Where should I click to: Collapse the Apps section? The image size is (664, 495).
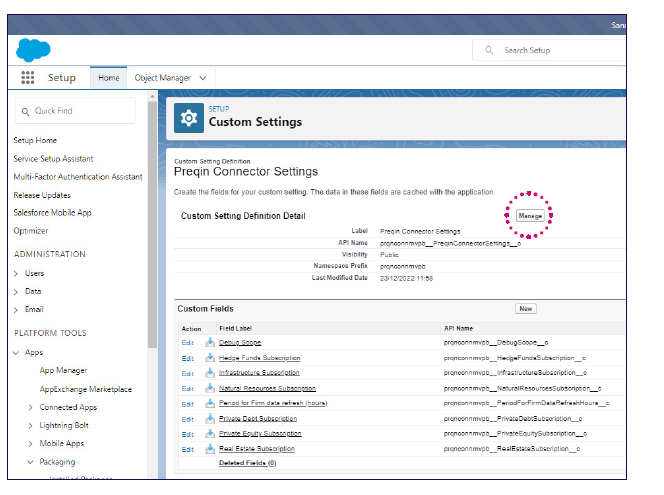pyautogui.click(x=16, y=353)
